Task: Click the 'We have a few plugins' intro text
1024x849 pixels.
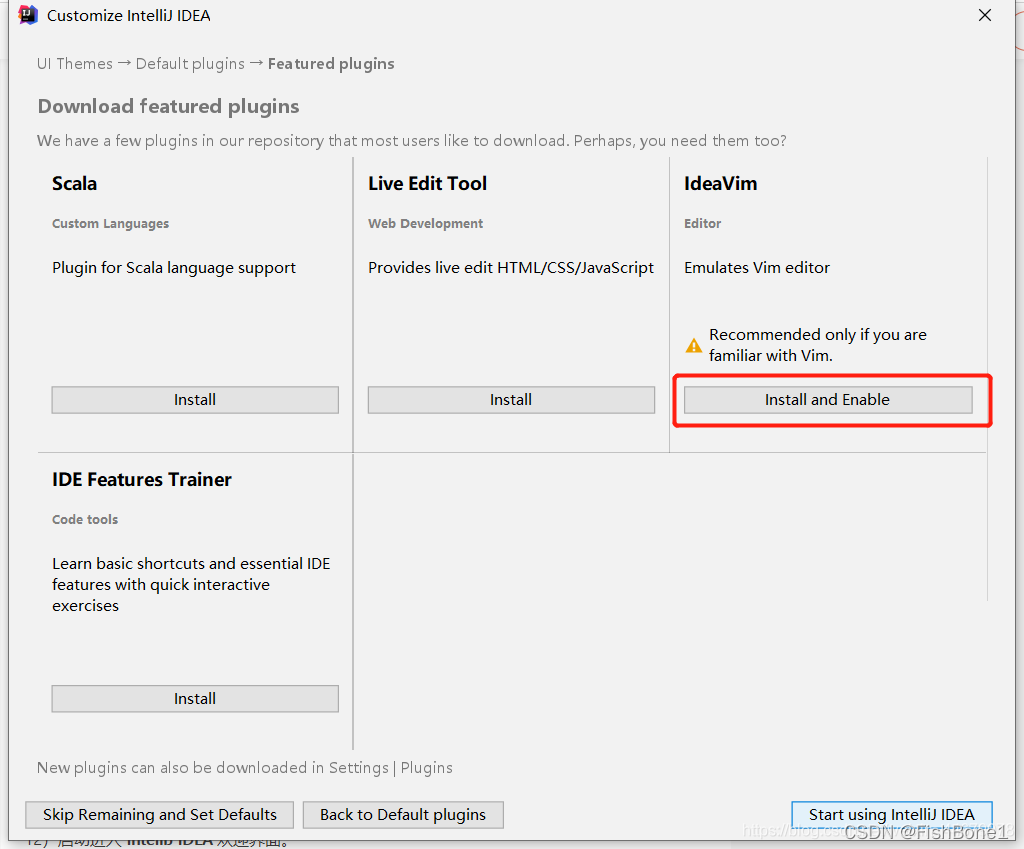Action: [x=411, y=140]
